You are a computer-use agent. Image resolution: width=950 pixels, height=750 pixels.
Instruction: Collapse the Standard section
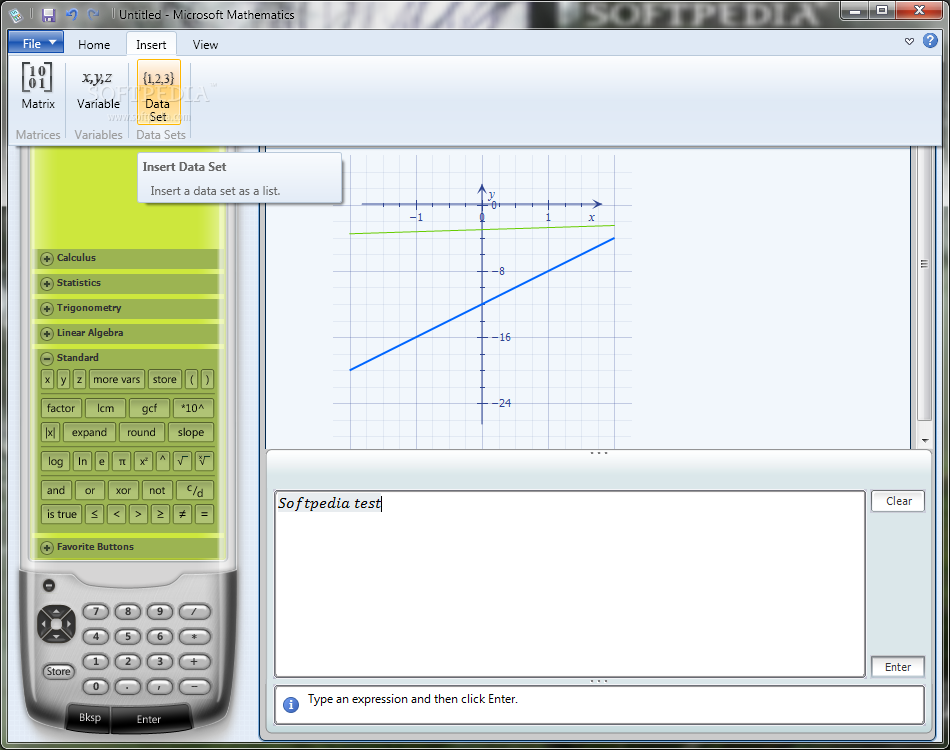click(46, 358)
